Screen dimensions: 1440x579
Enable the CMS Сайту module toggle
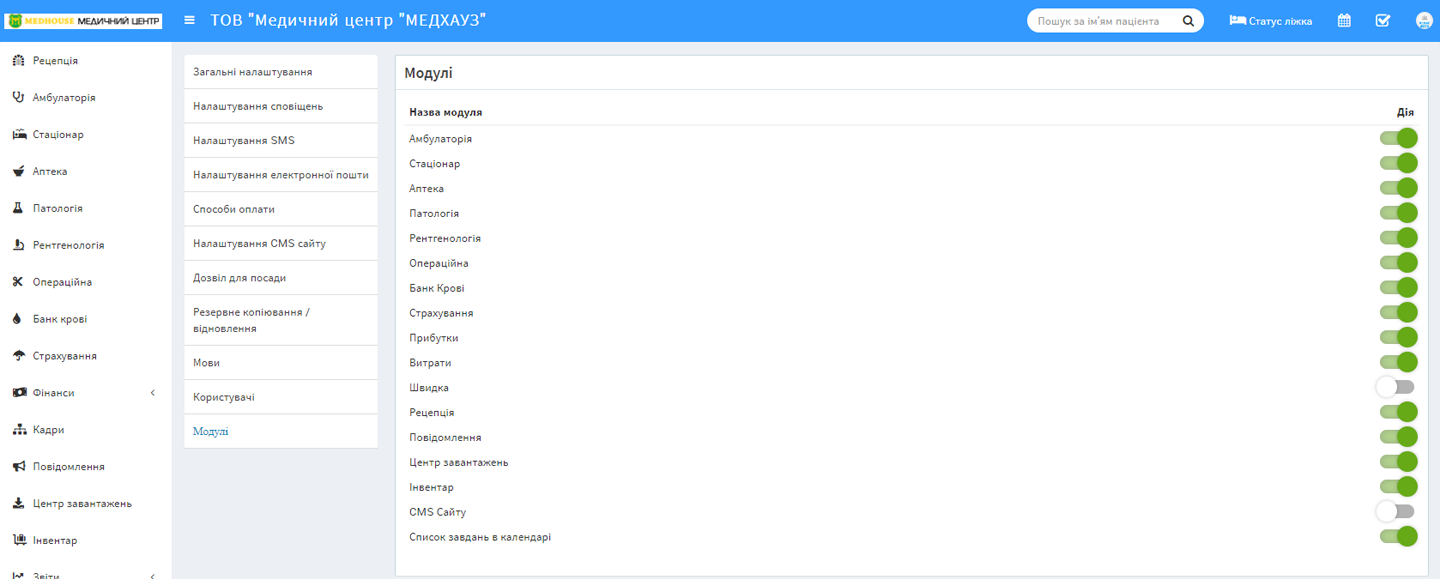1396,512
